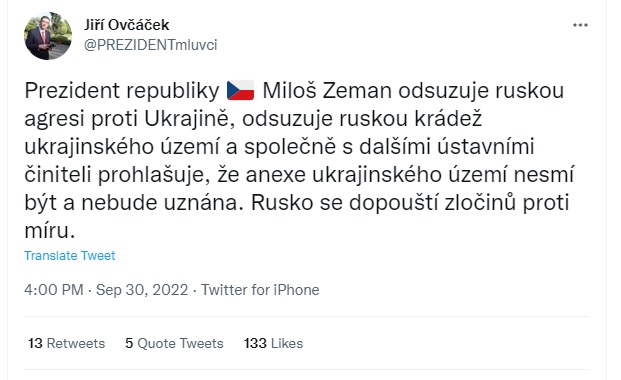Click the final word míru. in the tweet

50,231
